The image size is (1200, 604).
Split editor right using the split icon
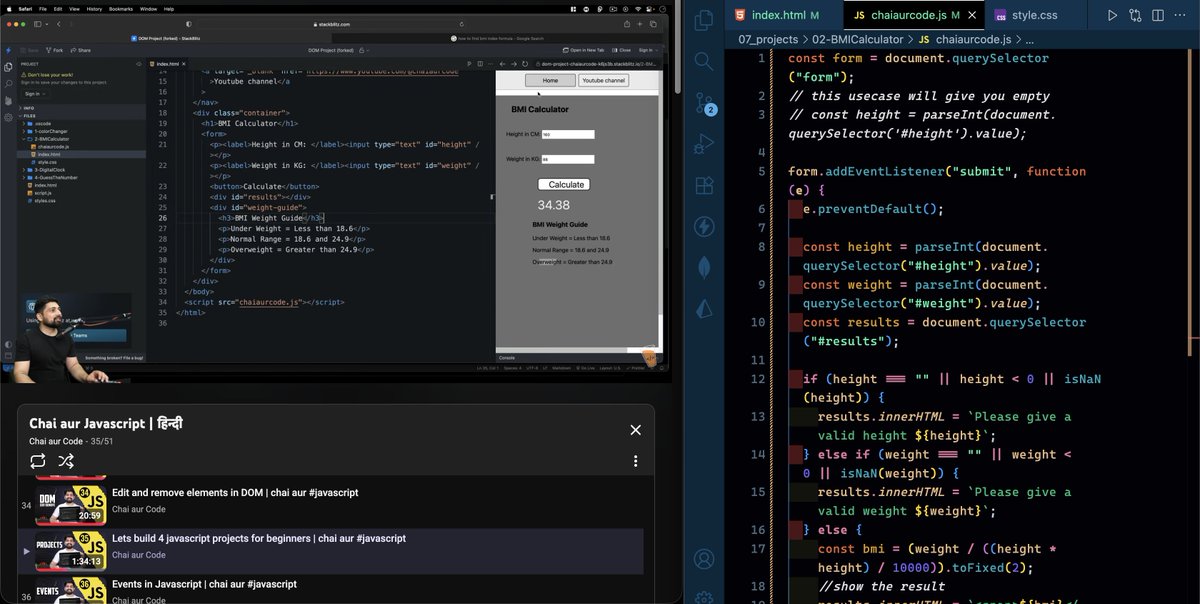(x=1160, y=16)
